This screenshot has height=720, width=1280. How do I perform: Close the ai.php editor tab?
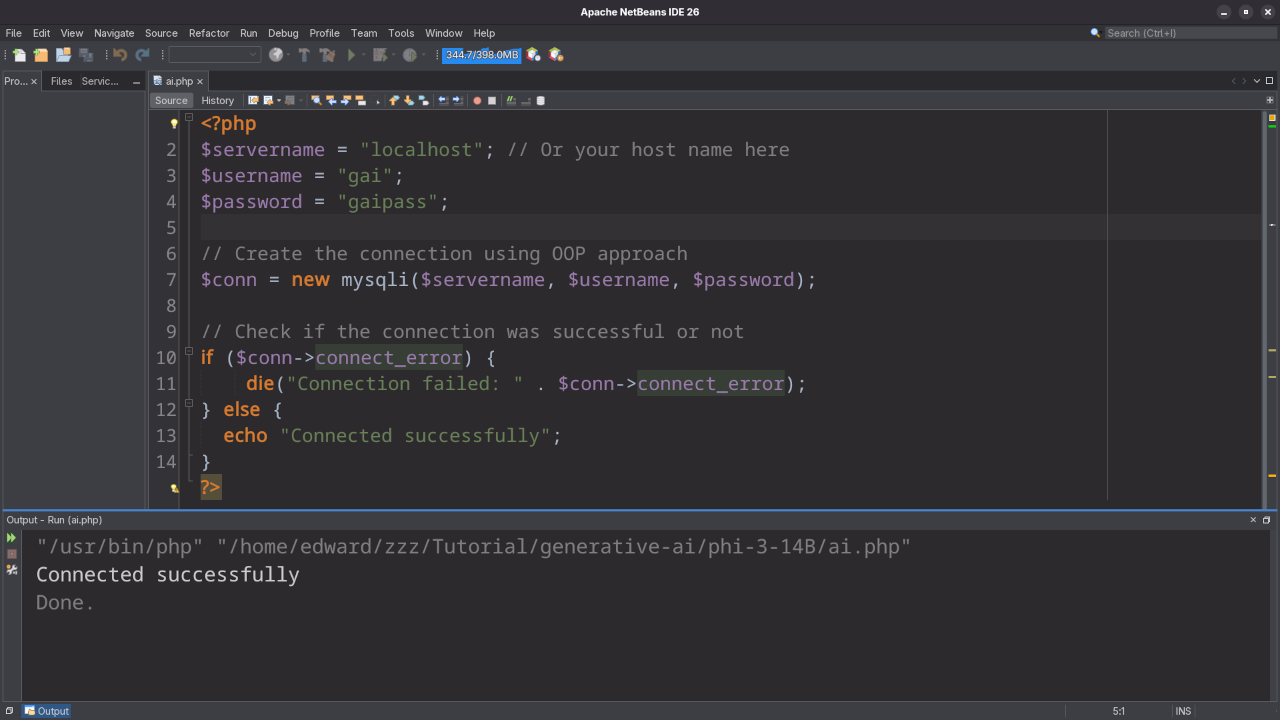tap(200, 81)
